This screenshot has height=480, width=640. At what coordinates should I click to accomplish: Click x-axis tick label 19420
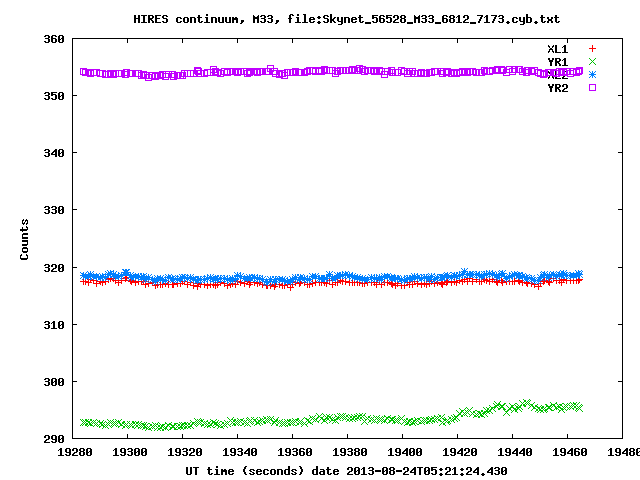point(460,452)
